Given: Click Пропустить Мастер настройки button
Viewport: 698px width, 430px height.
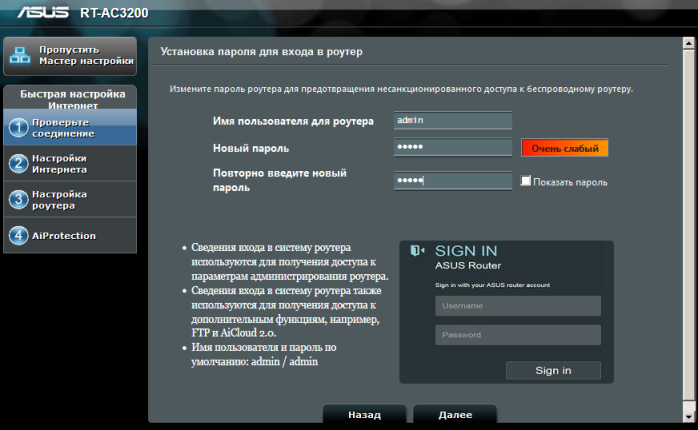Looking at the screenshot, I should click(x=70, y=56).
